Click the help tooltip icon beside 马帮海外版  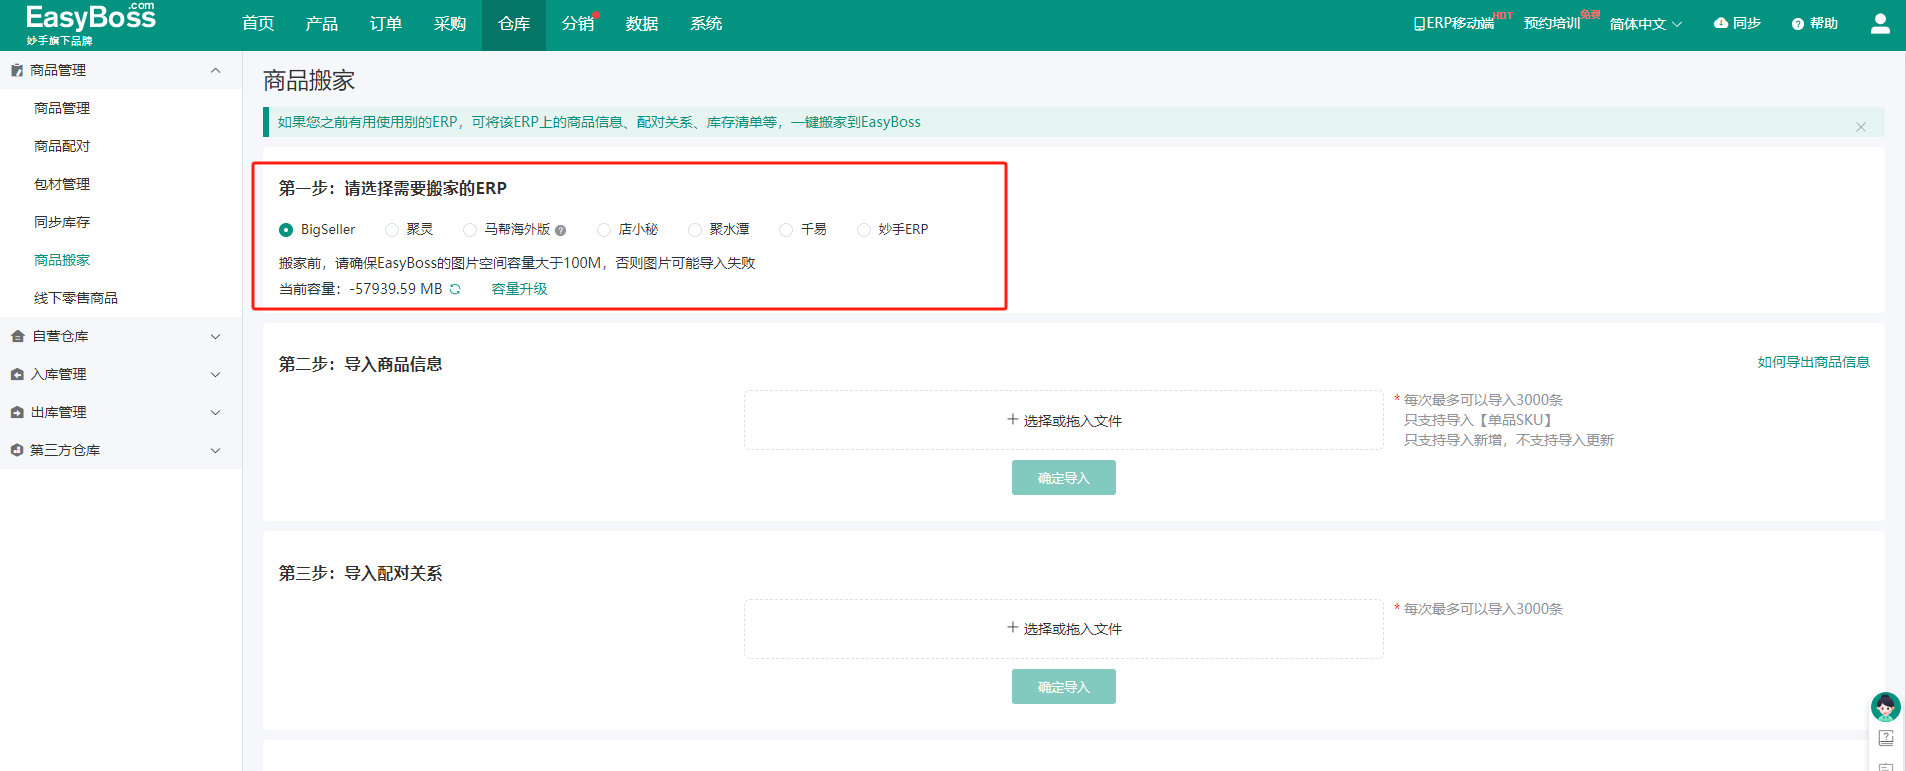[561, 231]
